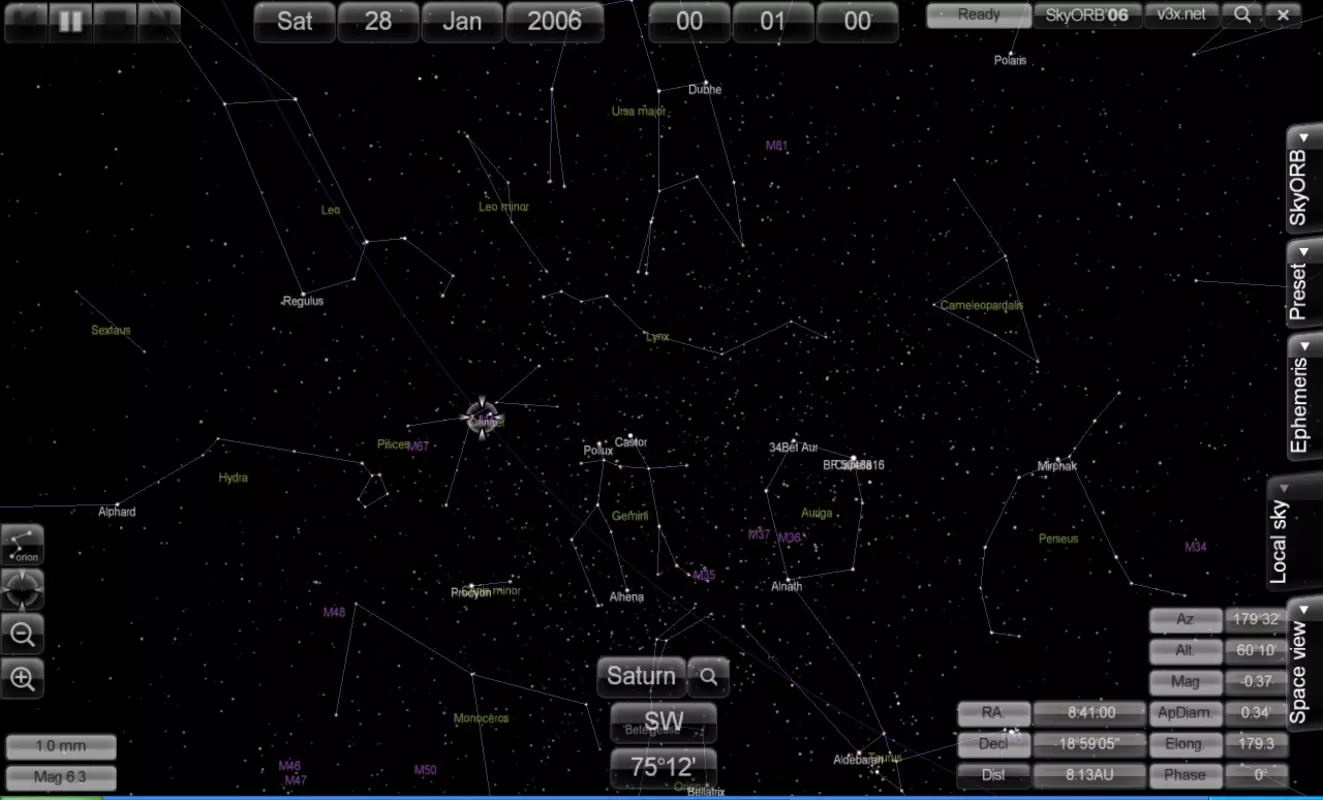
Task: Click the Messier object M81 label
Action: coord(777,146)
